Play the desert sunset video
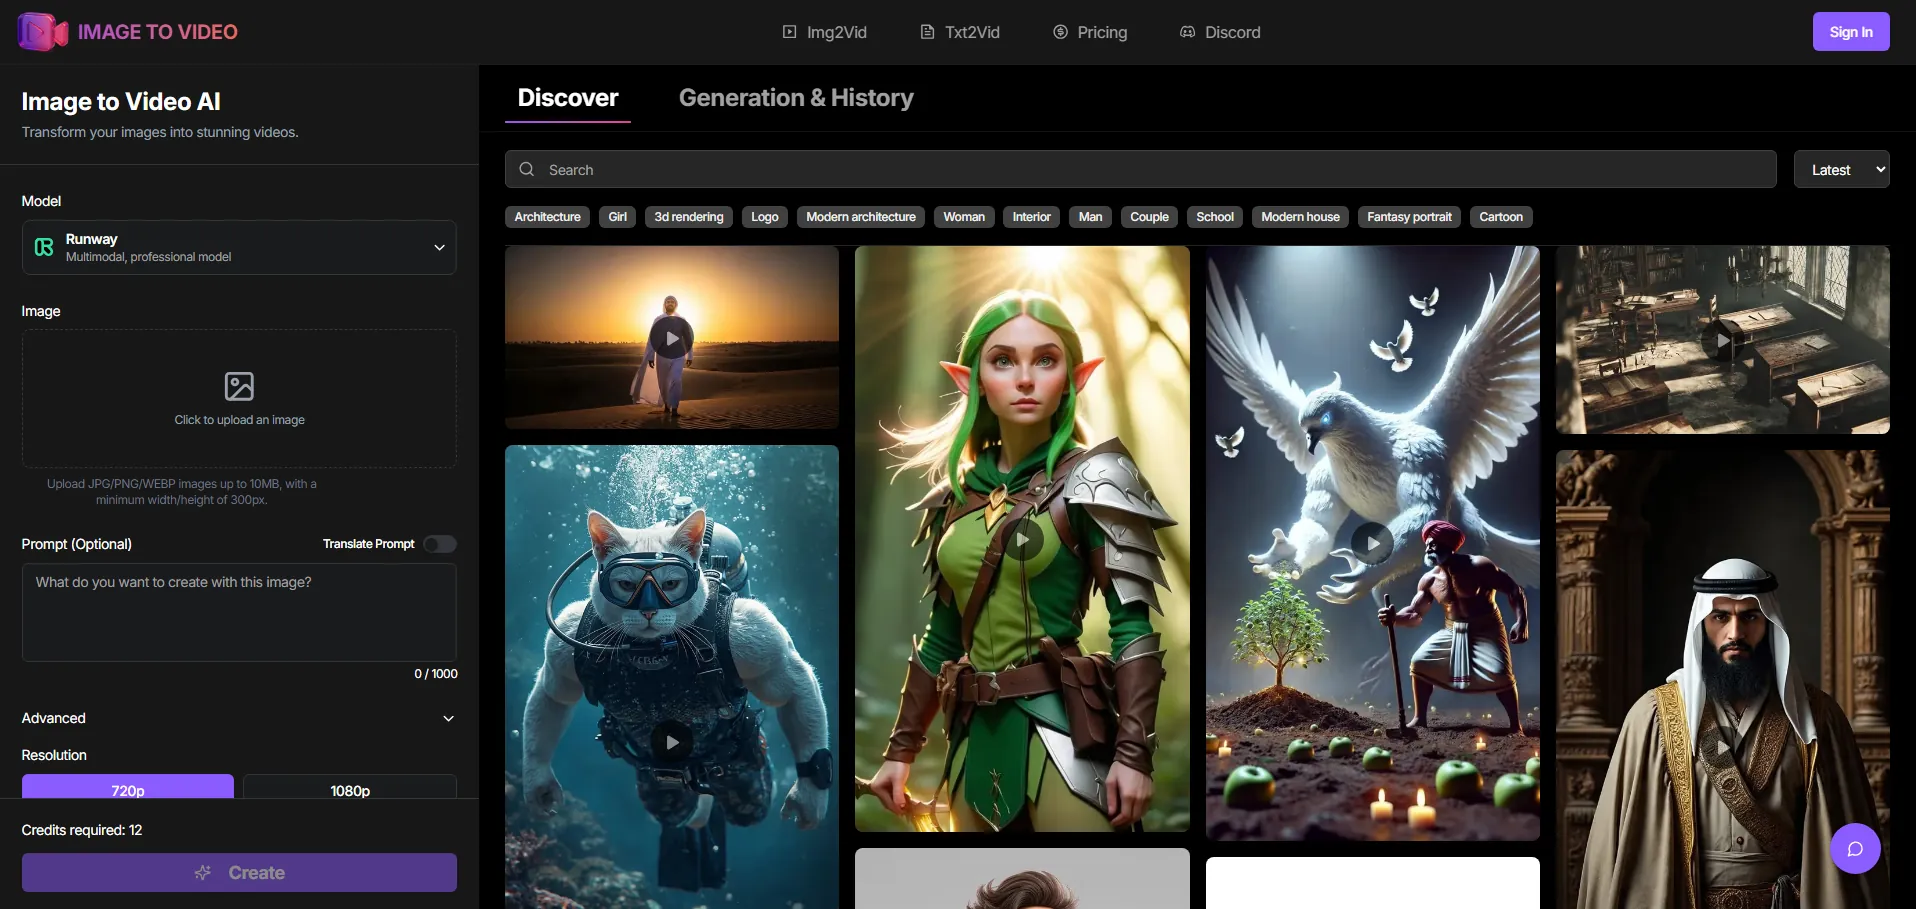1916x909 pixels. (x=672, y=338)
